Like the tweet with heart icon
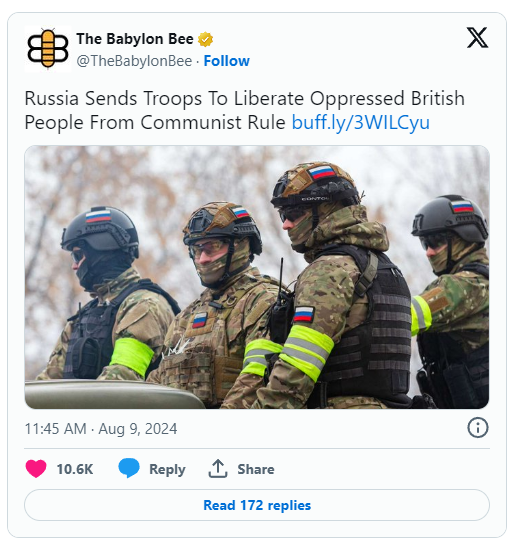The height and width of the screenshot is (547, 518). [36, 469]
